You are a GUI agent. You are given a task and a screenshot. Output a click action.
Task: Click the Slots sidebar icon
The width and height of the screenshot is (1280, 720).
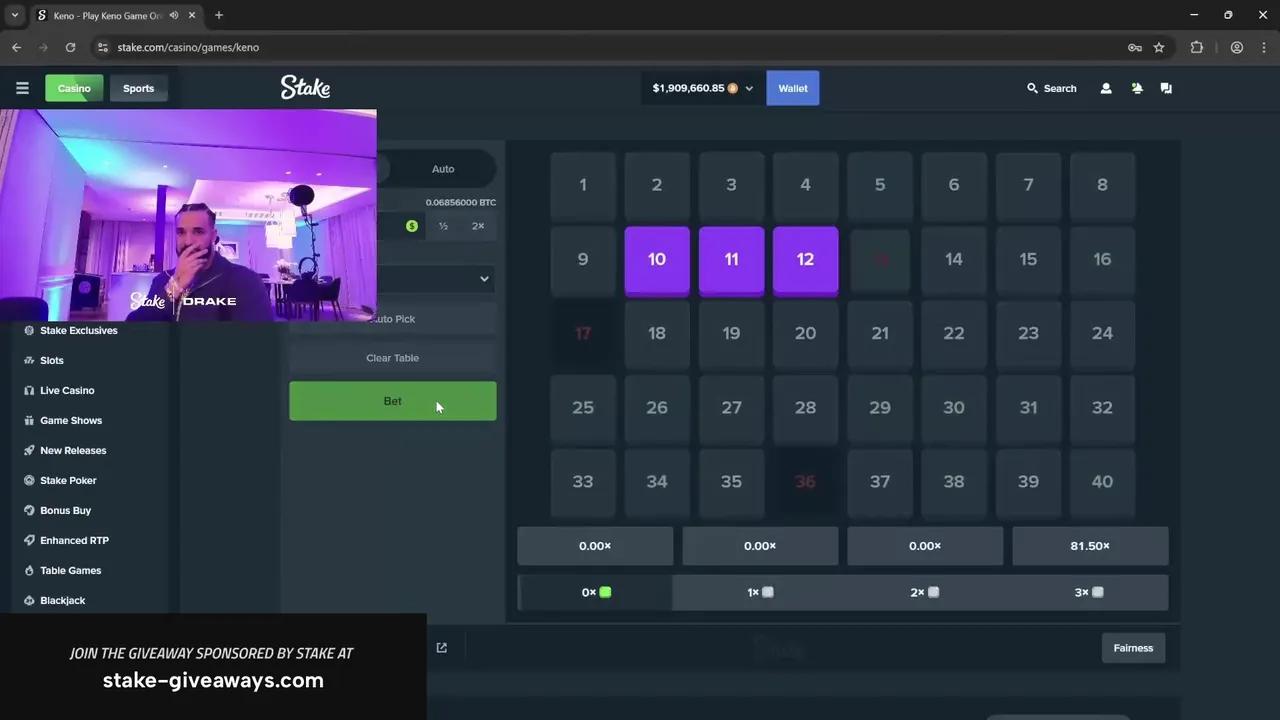pyautogui.click(x=29, y=360)
